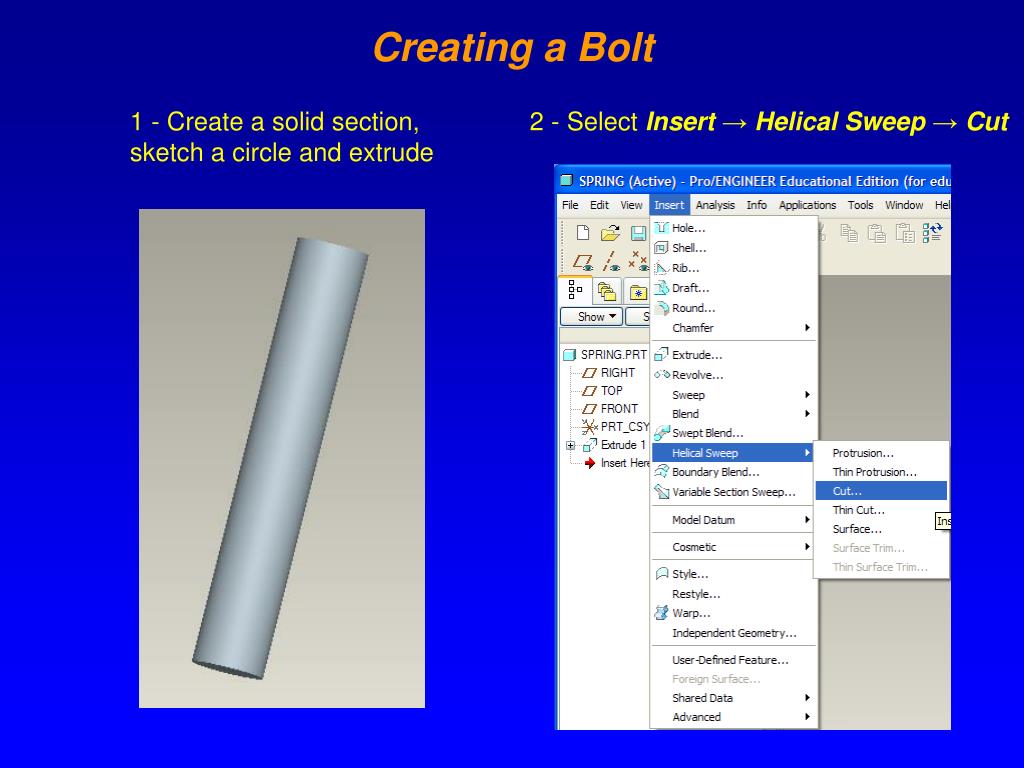This screenshot has width=1024, height=768.
Task: Open the Window menu
Action: (904, 205)
